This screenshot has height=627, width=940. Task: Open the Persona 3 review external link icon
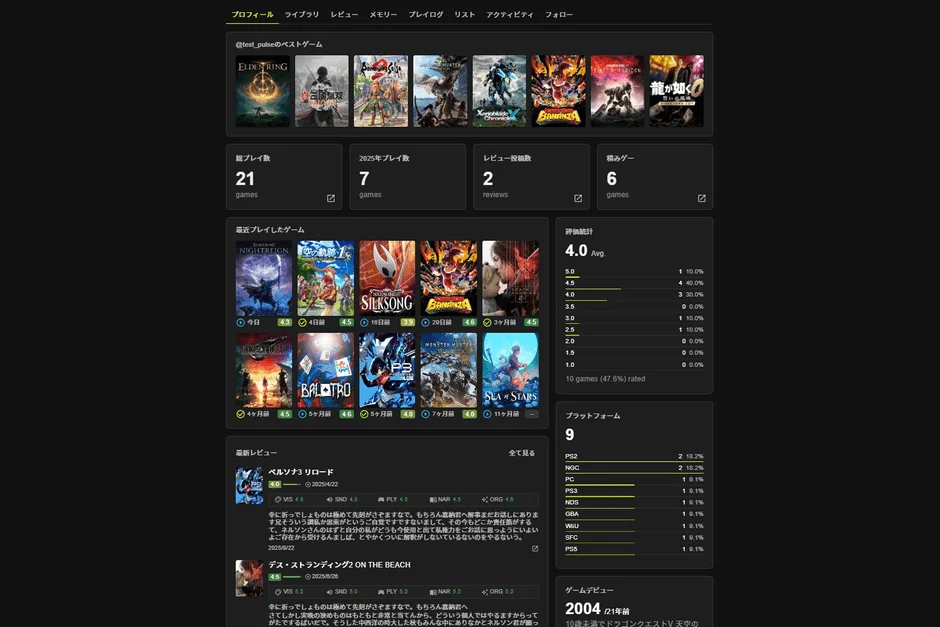click(534, 548)
